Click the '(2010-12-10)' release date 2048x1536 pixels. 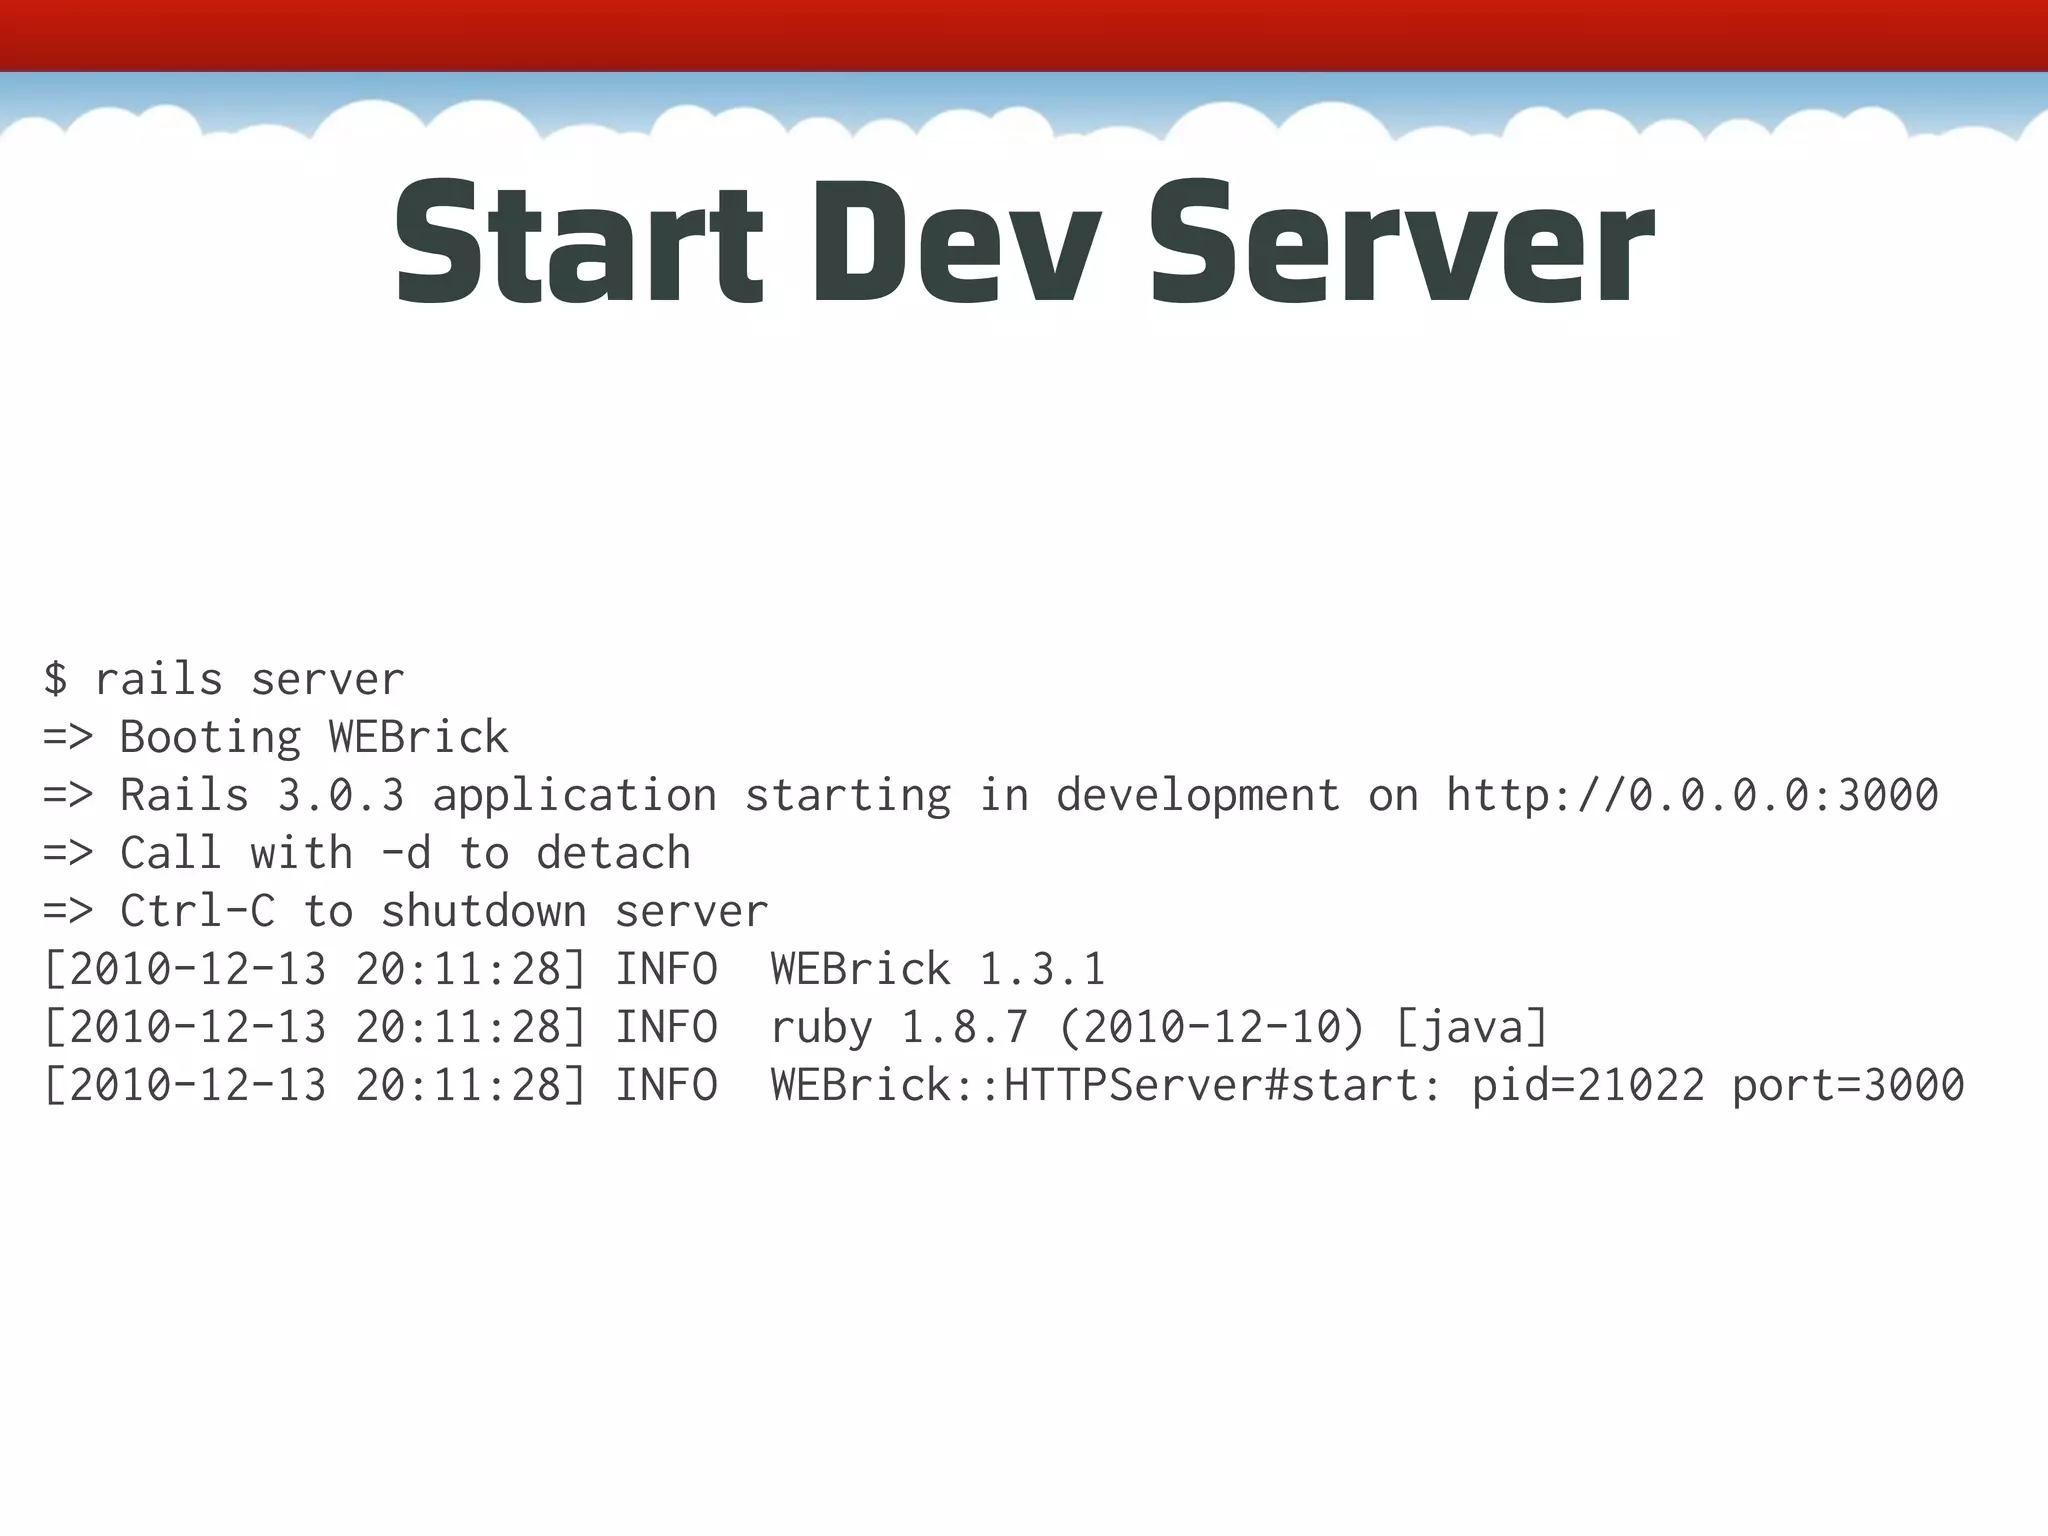1210,1027
